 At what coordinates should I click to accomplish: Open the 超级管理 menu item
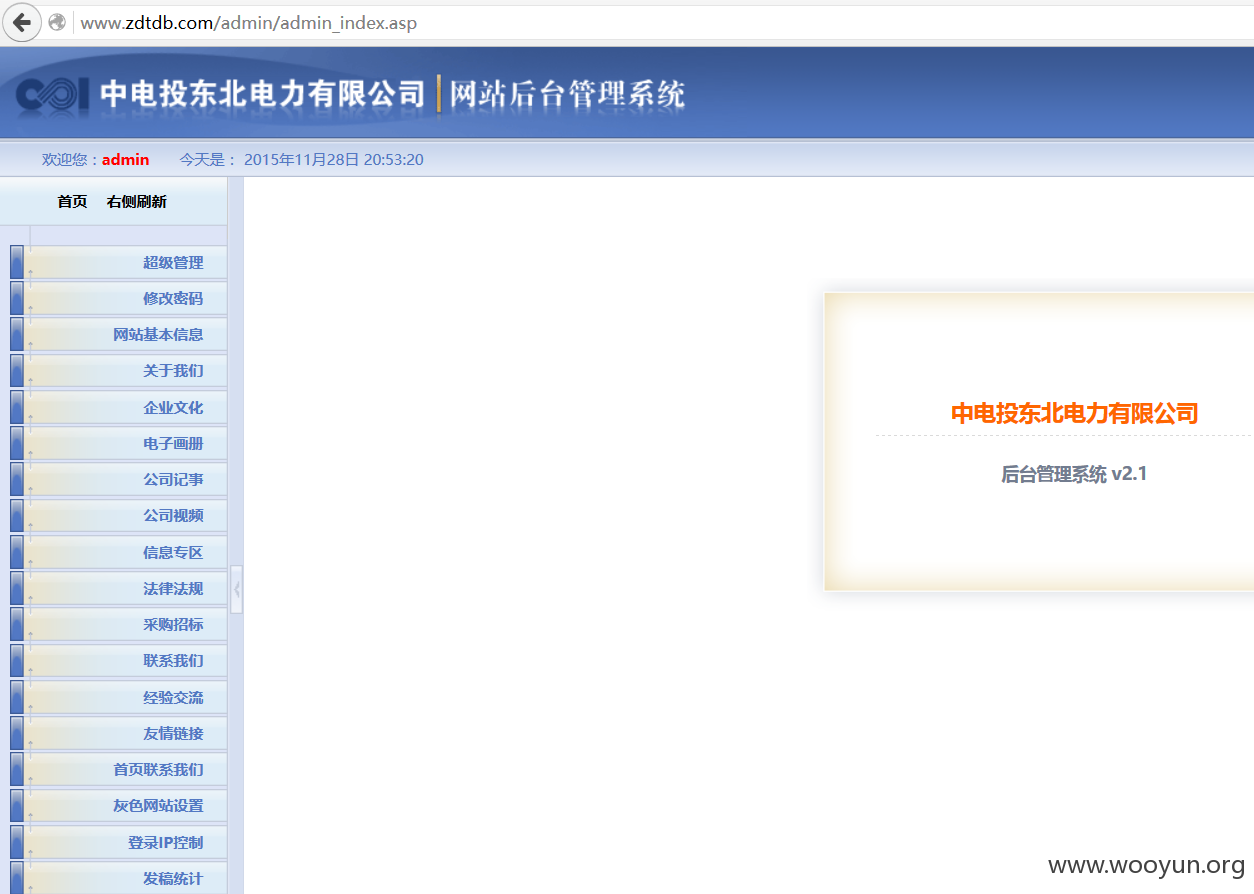click(x=173, y=262)
